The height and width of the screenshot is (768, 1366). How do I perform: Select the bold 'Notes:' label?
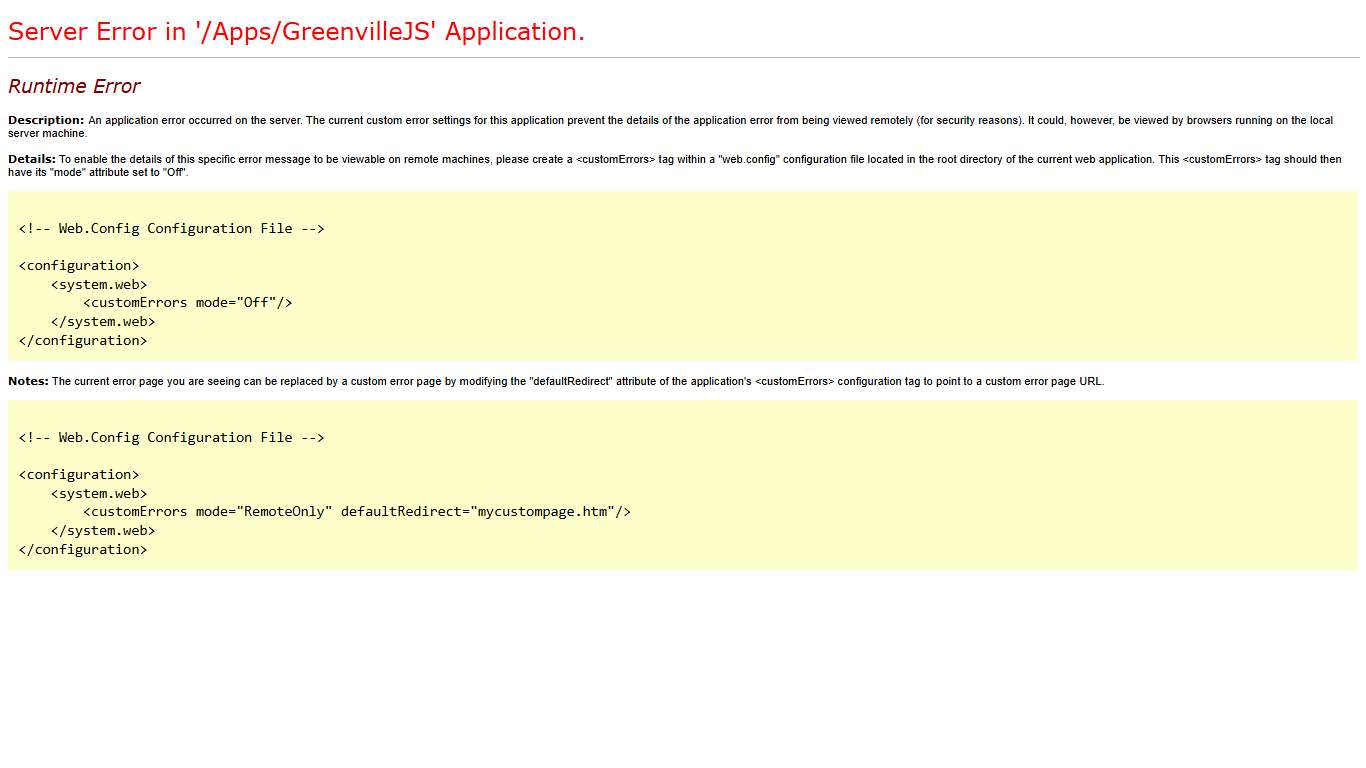(x=27, y=381)
